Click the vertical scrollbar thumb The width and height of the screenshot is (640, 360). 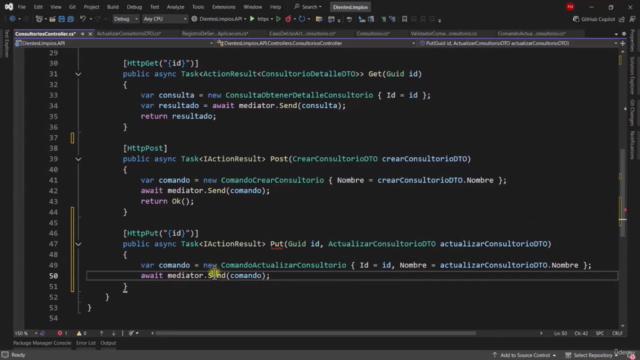pos(622,193)
